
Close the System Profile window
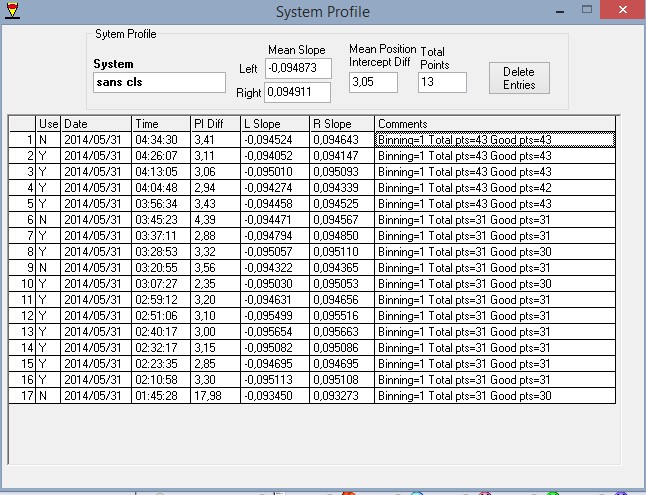[x=623, y=9]
